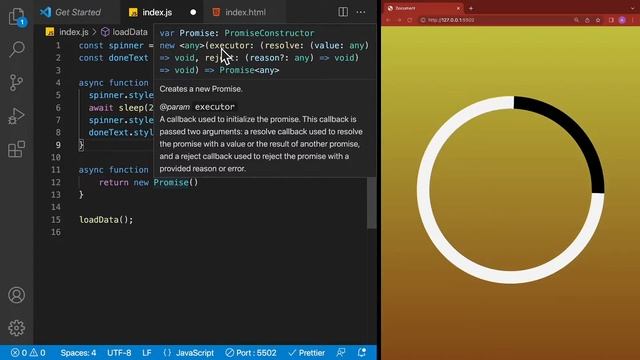Screen dimensions: 640x360
Task: Open errors and warnings problems panel
Action: 28,353
